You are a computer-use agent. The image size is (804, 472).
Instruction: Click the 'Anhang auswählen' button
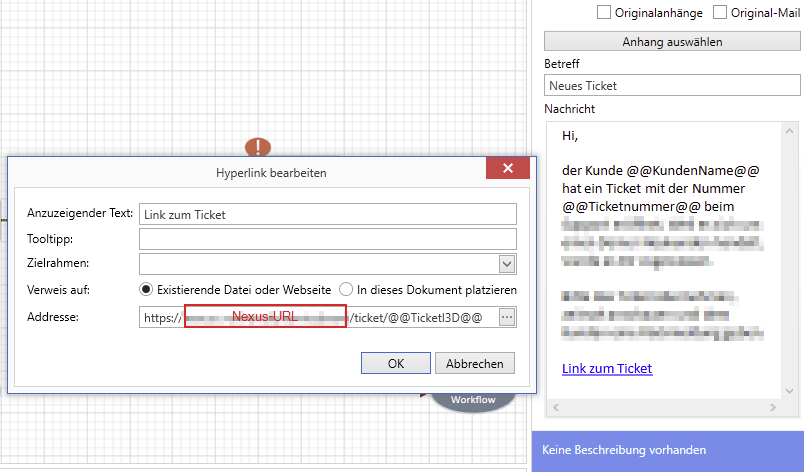(x=672, y=42)
